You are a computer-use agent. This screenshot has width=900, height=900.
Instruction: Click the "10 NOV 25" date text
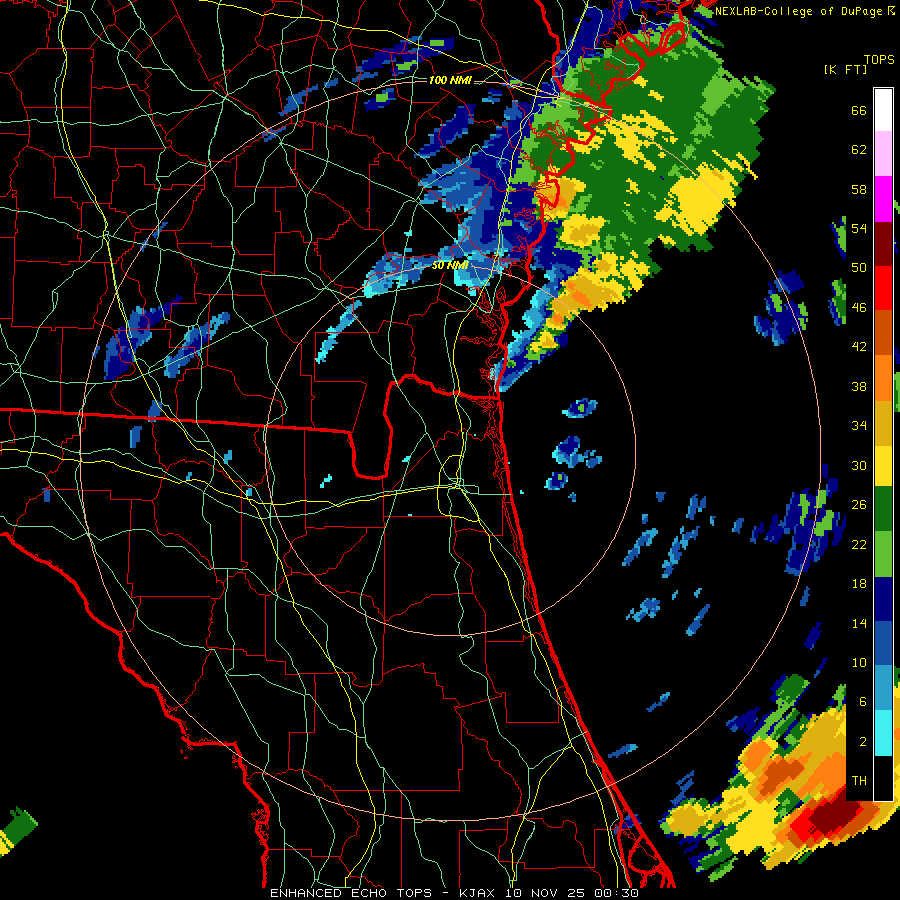point(548,893)
